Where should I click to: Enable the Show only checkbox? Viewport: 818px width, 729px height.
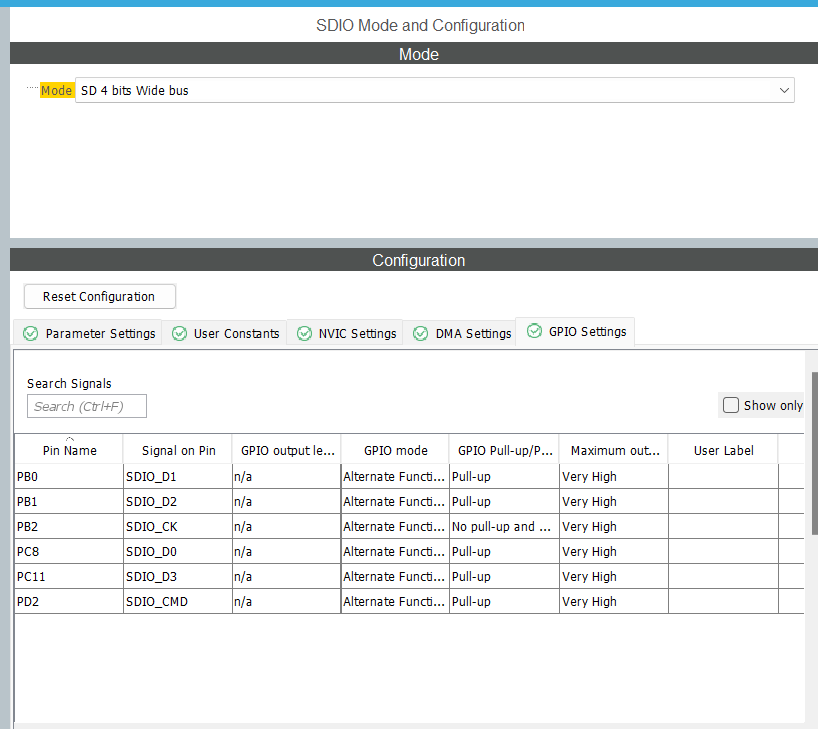point(731,405)
